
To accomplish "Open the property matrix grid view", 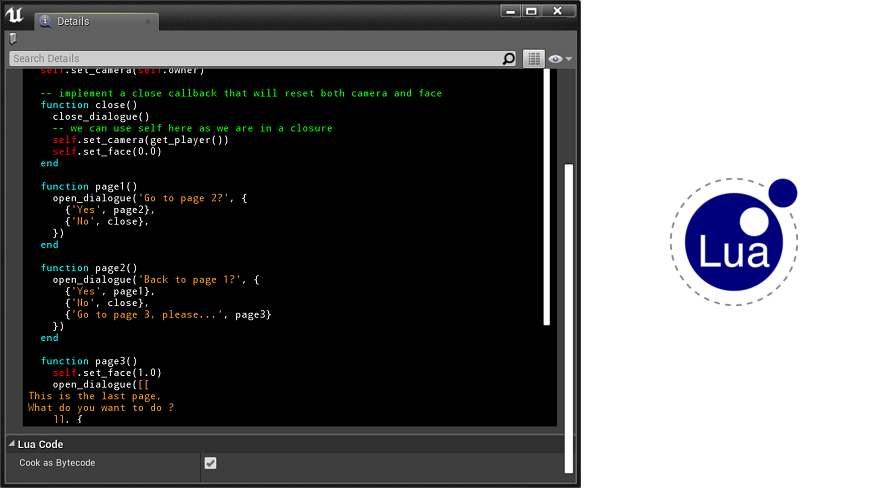I will [534, 59].
